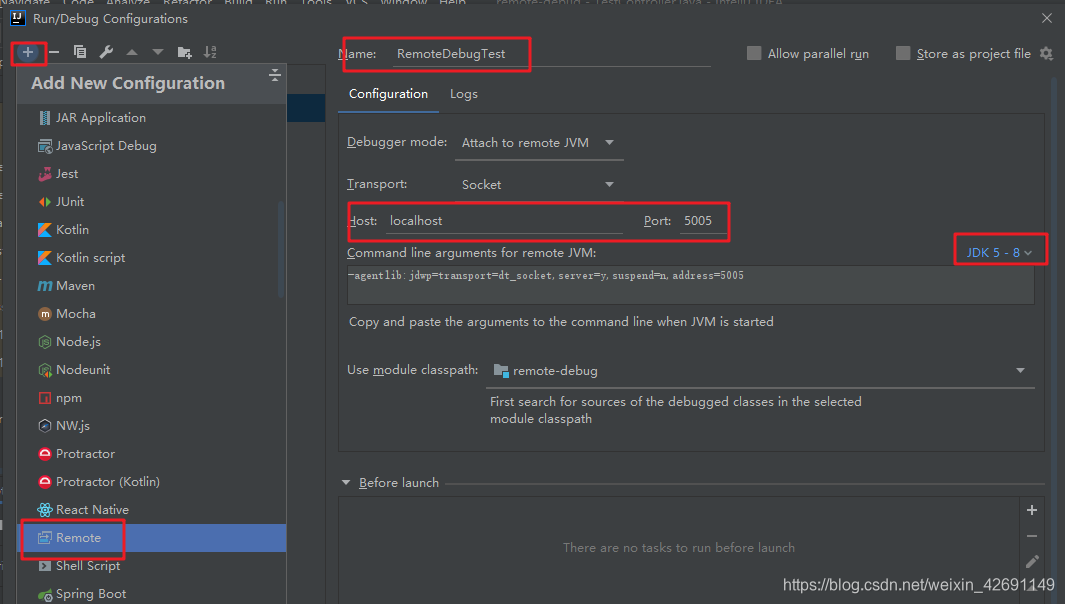Viewport: 1065px width, 604px height.
Task: Collapse list icon in Add New Configuration header
Action: coord(274,75)
